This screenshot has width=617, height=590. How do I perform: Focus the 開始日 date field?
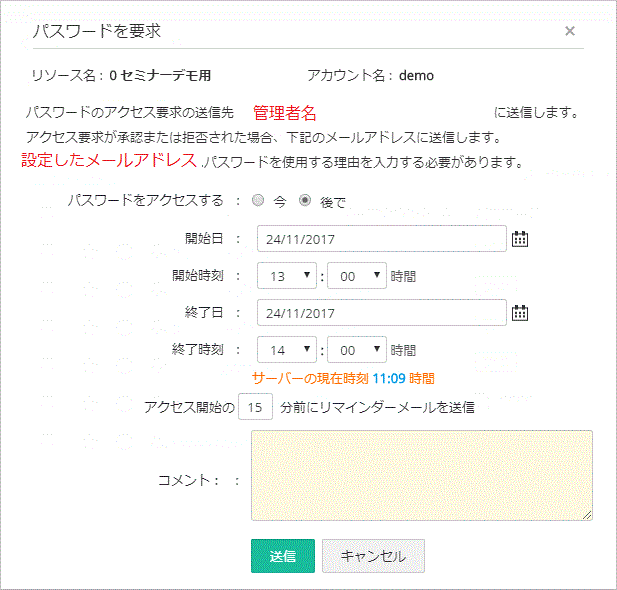[381, 238]
